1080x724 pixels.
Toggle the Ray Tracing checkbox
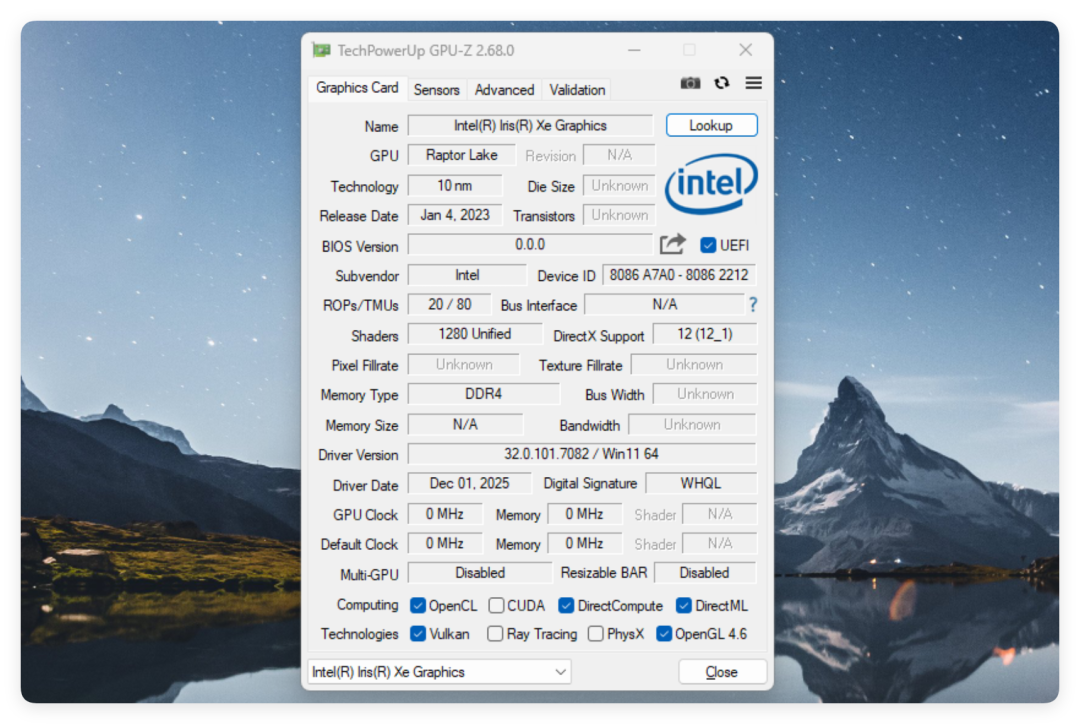[495, 634]
